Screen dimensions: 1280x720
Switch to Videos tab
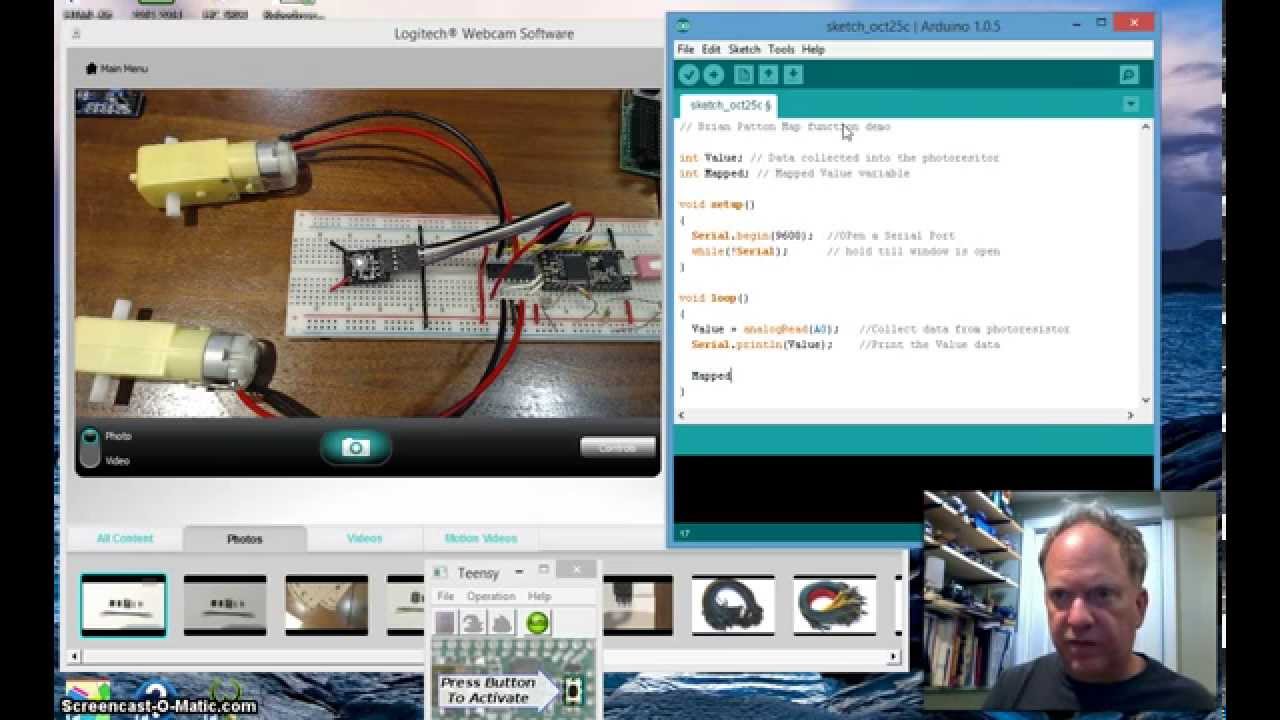tap(365, 538)
